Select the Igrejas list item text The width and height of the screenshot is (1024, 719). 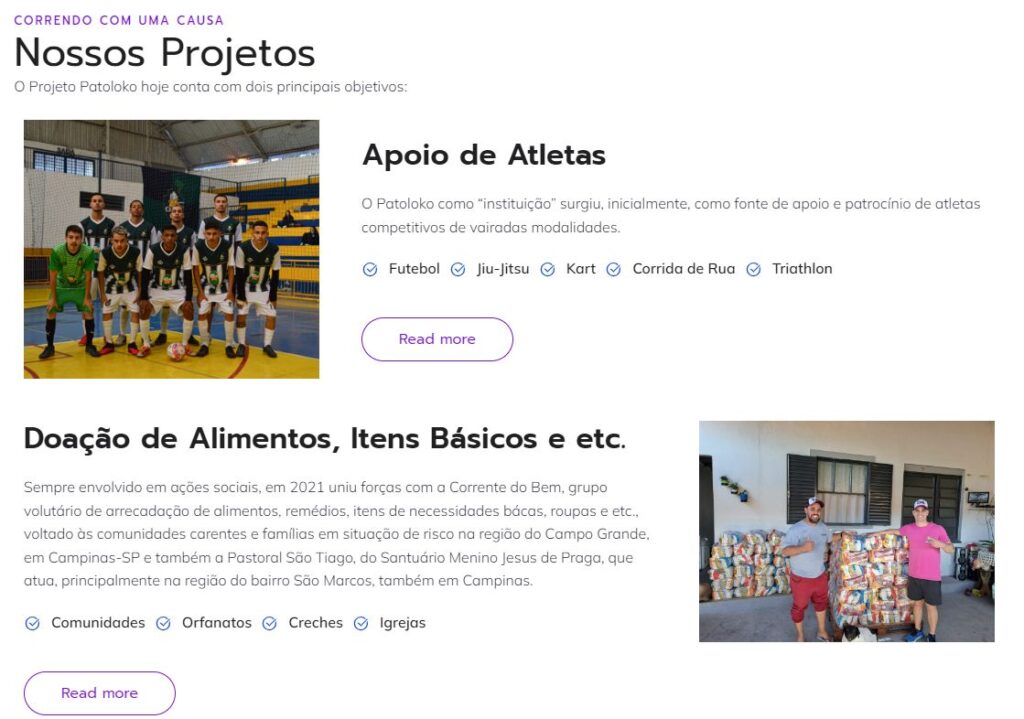(x=402, y=623)
